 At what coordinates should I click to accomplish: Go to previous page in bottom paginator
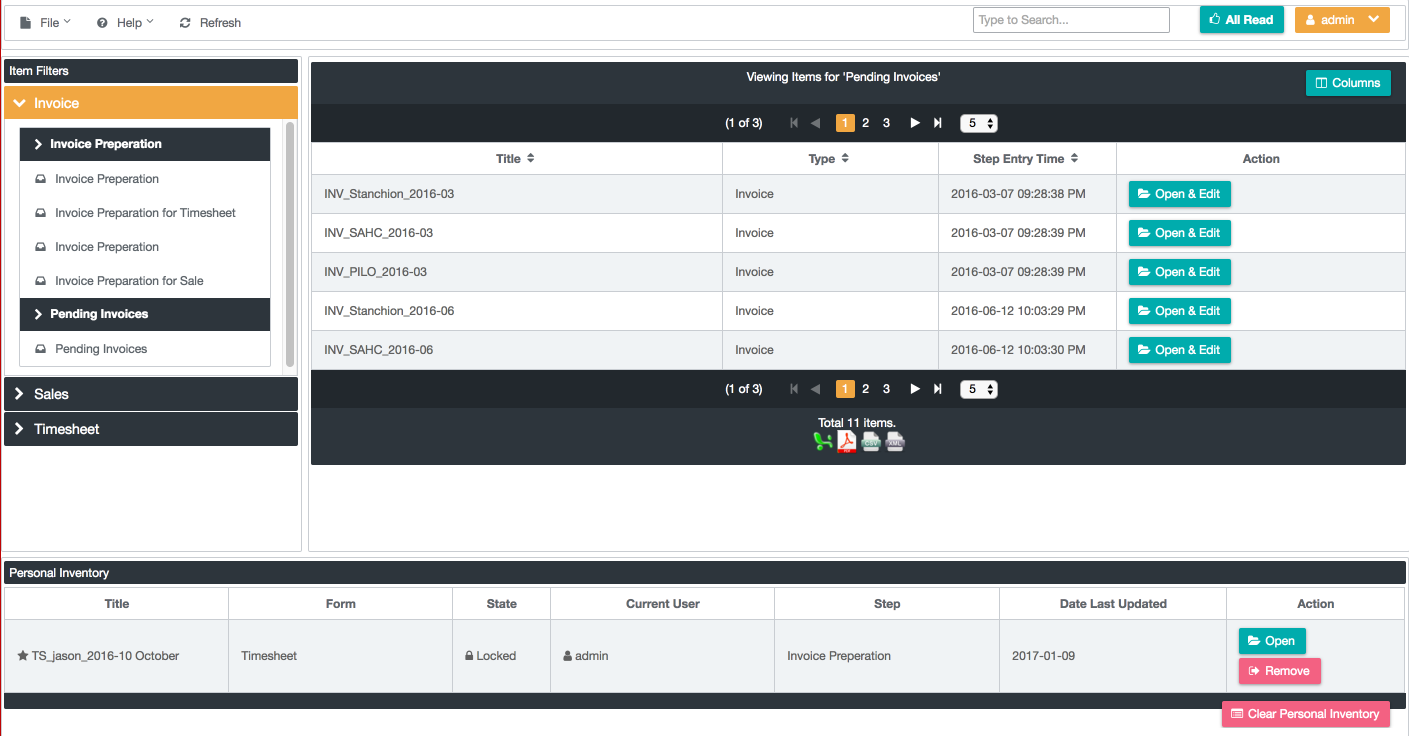(x=816, y=389)
